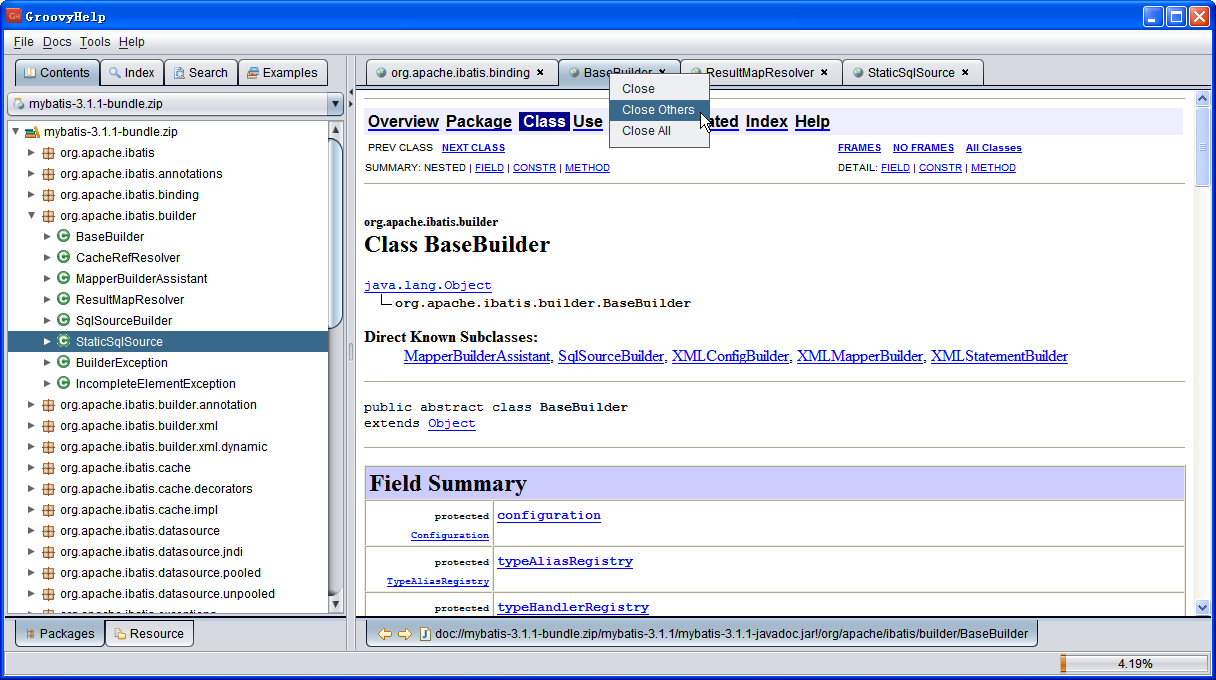Click the Overview link in the javadoc navbar
Viewport: 1216px width, 680px height.
[x=403, y=121]
